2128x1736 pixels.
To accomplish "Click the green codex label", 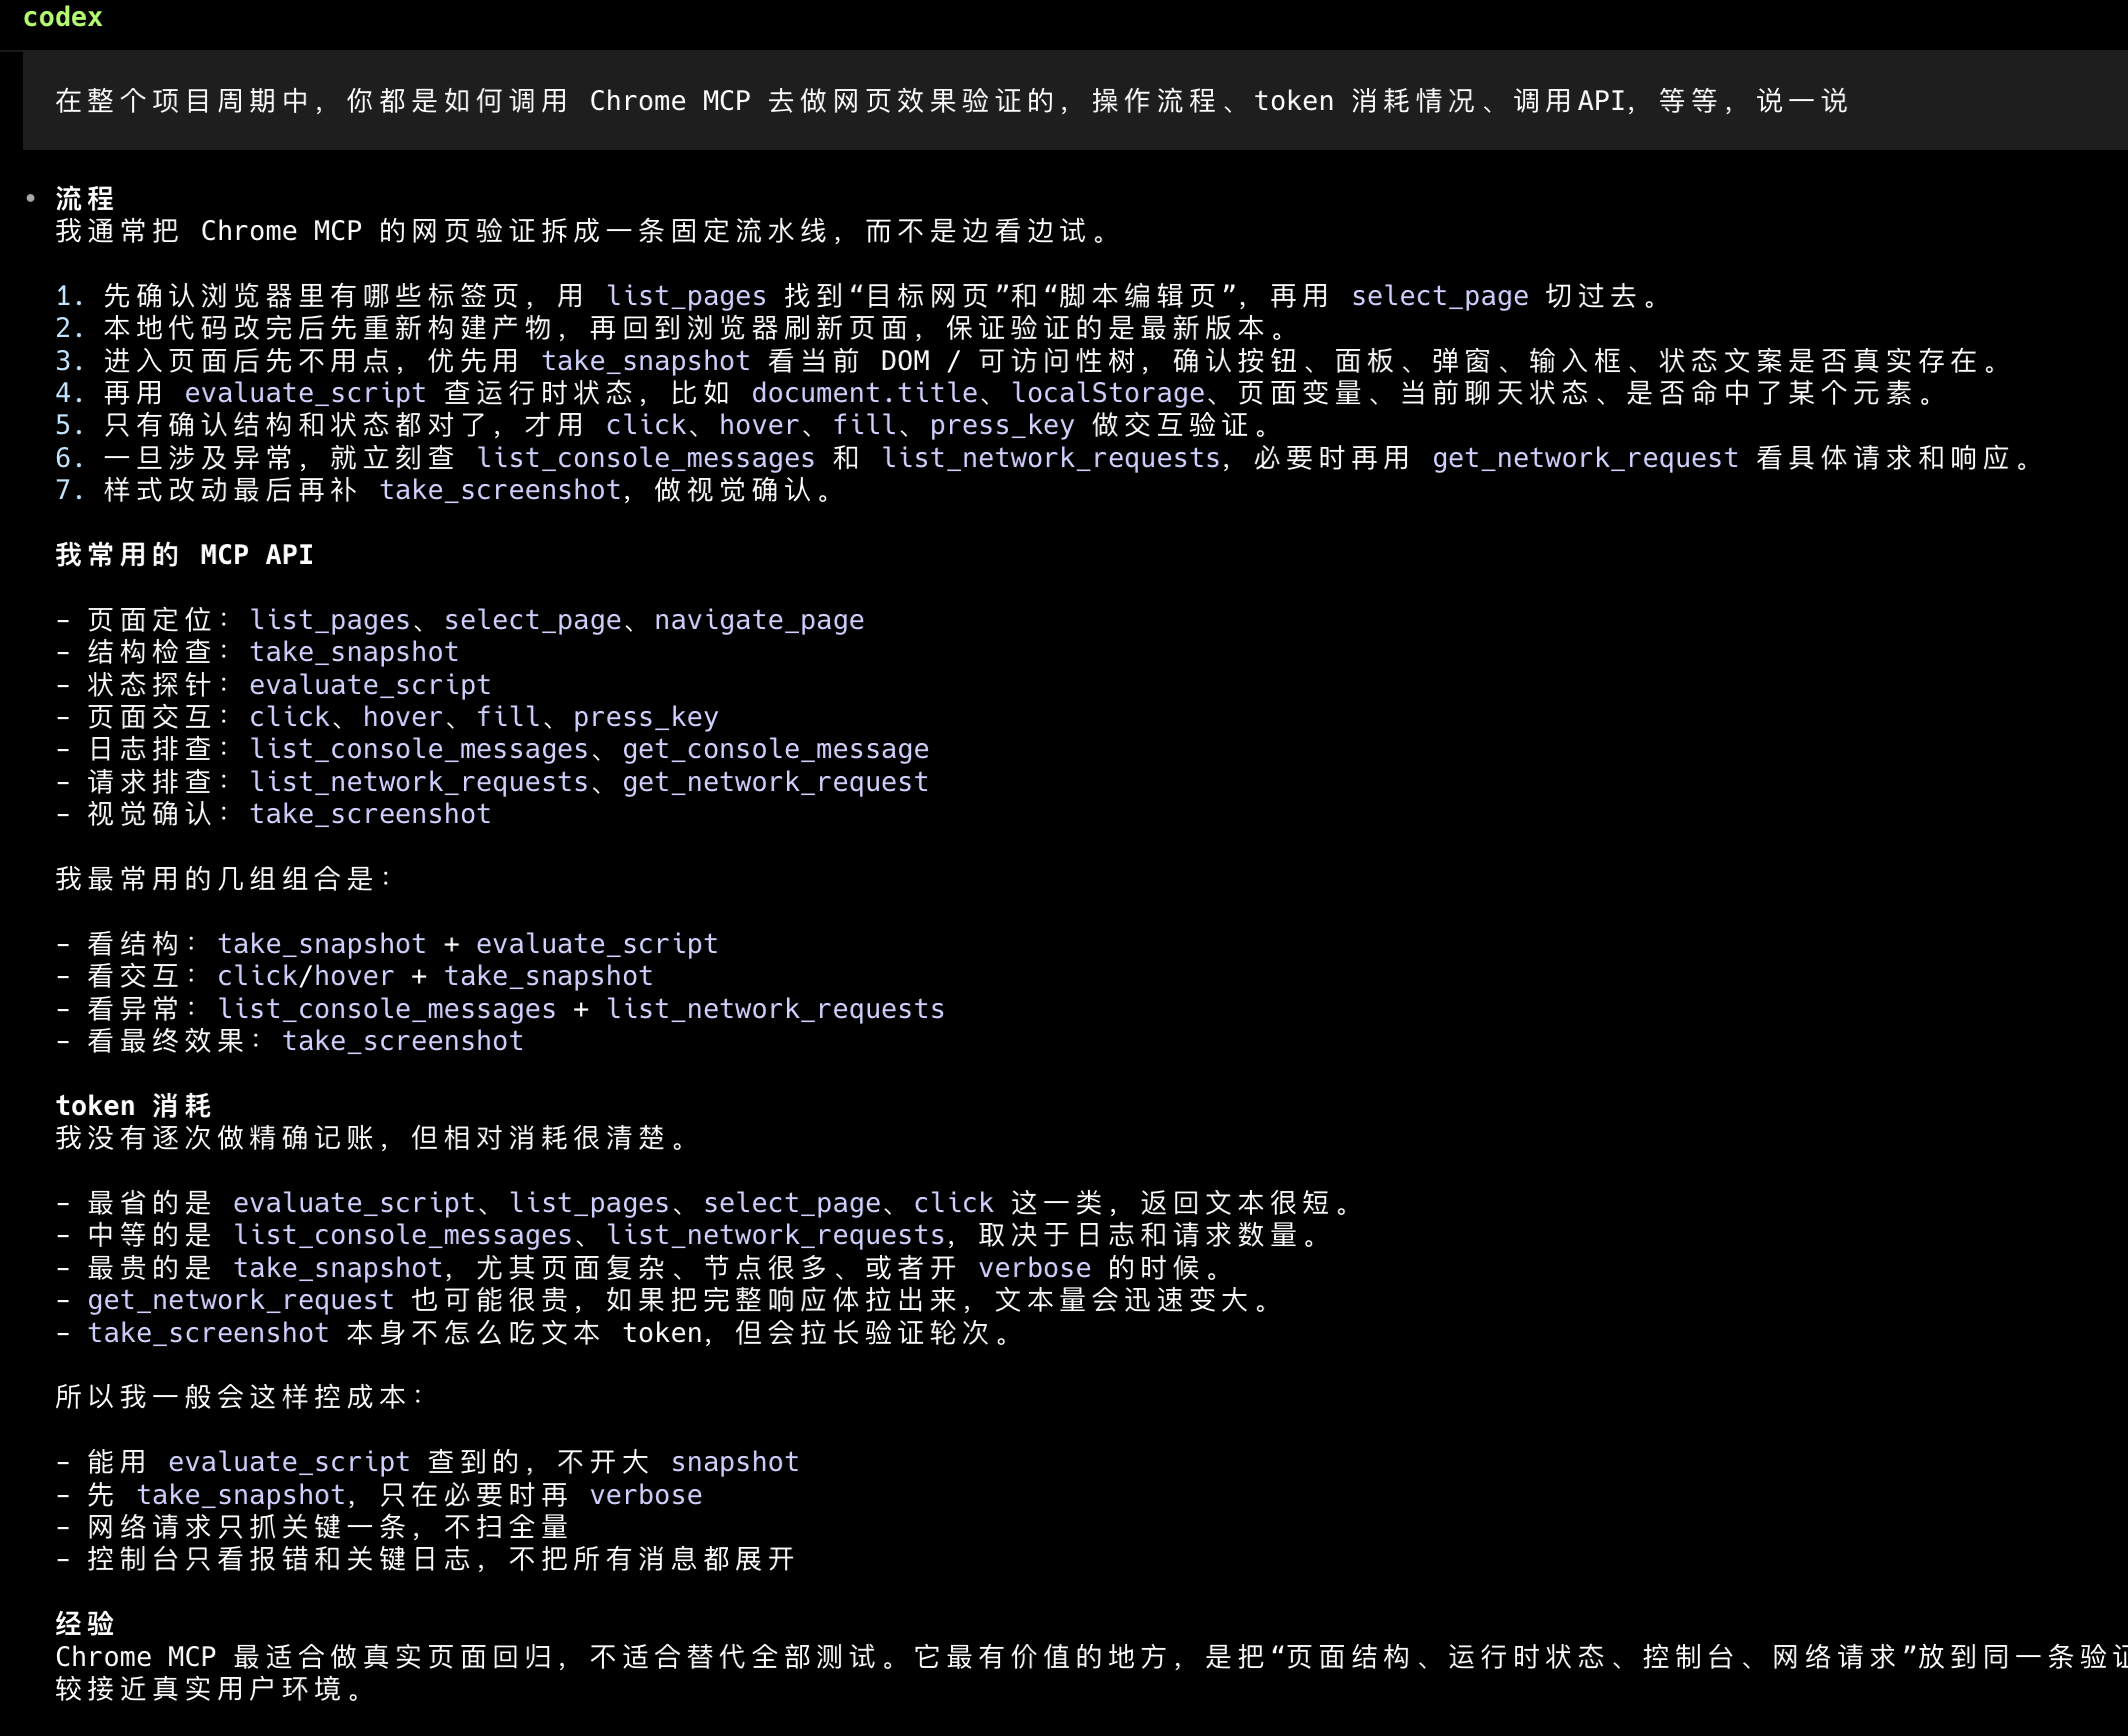I will click(x=62, y=17).
